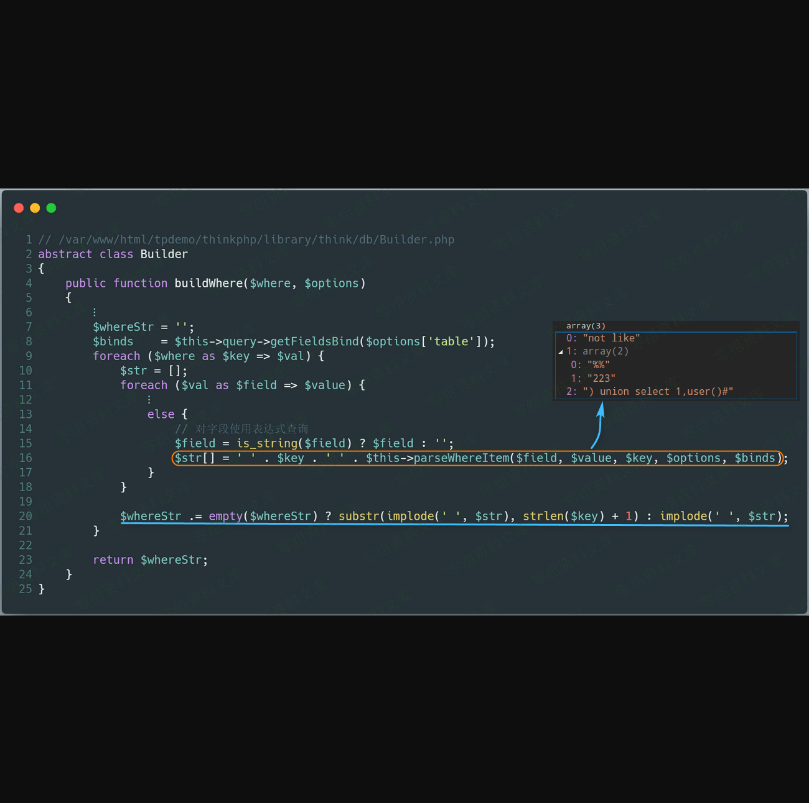Click the green maximize window dot
This screenshot has width=809, height=803.
[x=51, y=208]
